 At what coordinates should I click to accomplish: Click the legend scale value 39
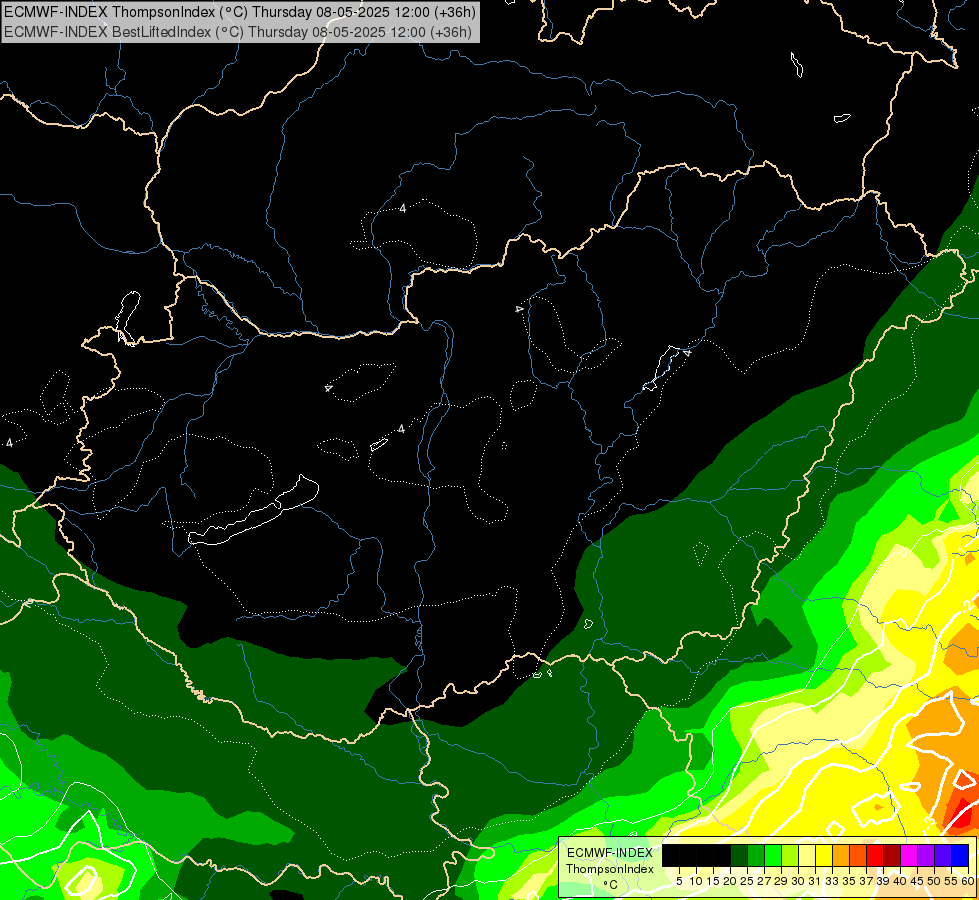(883, 881)
